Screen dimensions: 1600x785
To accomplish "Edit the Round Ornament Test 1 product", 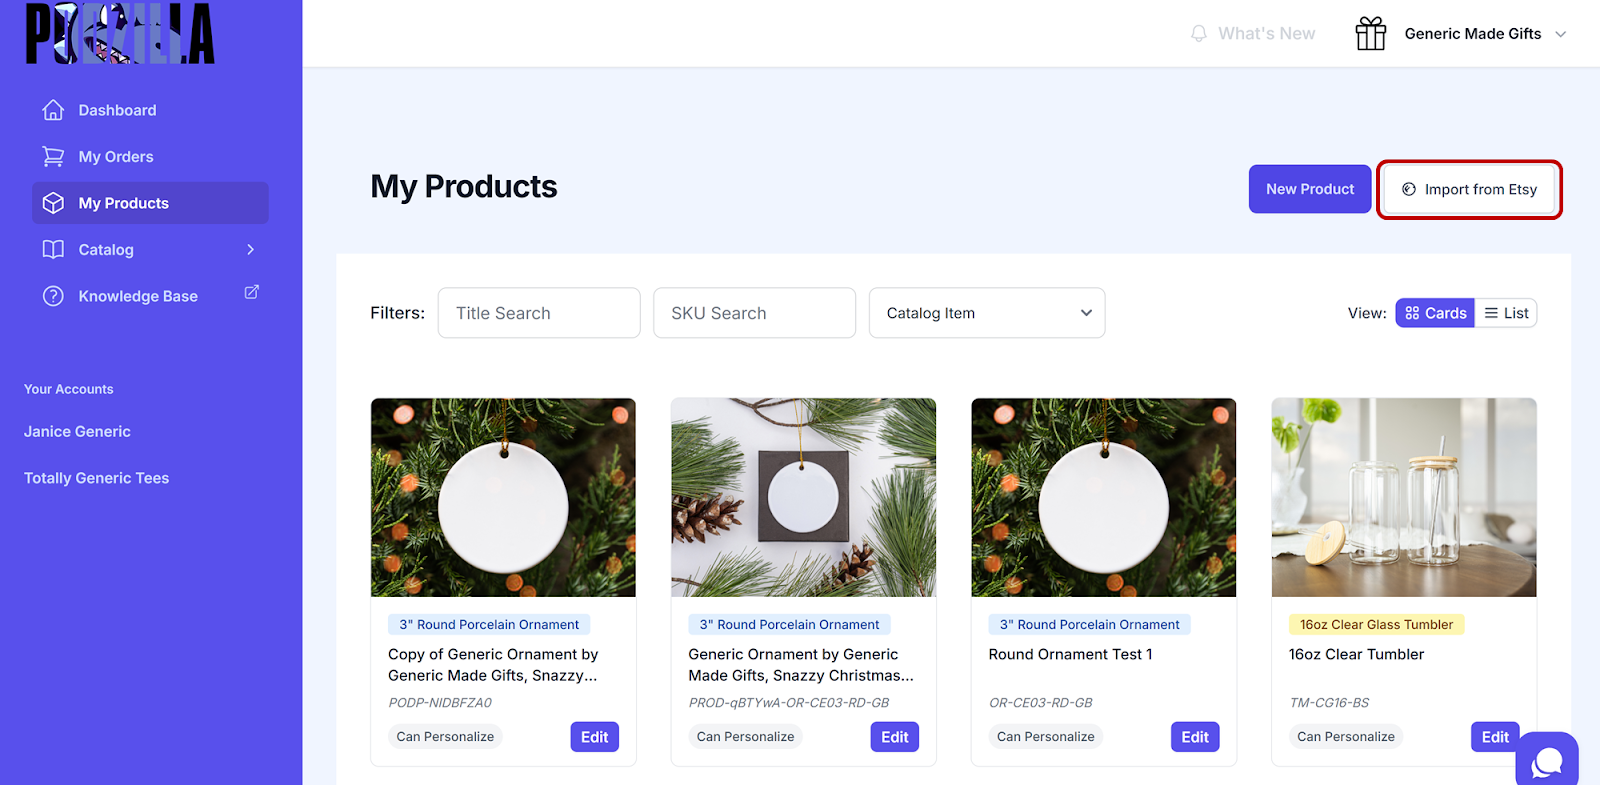I will [x=1195, y=737].
